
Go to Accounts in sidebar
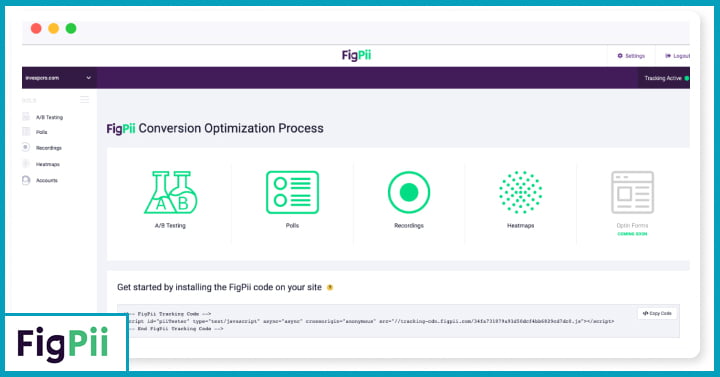tap(47, 180)
